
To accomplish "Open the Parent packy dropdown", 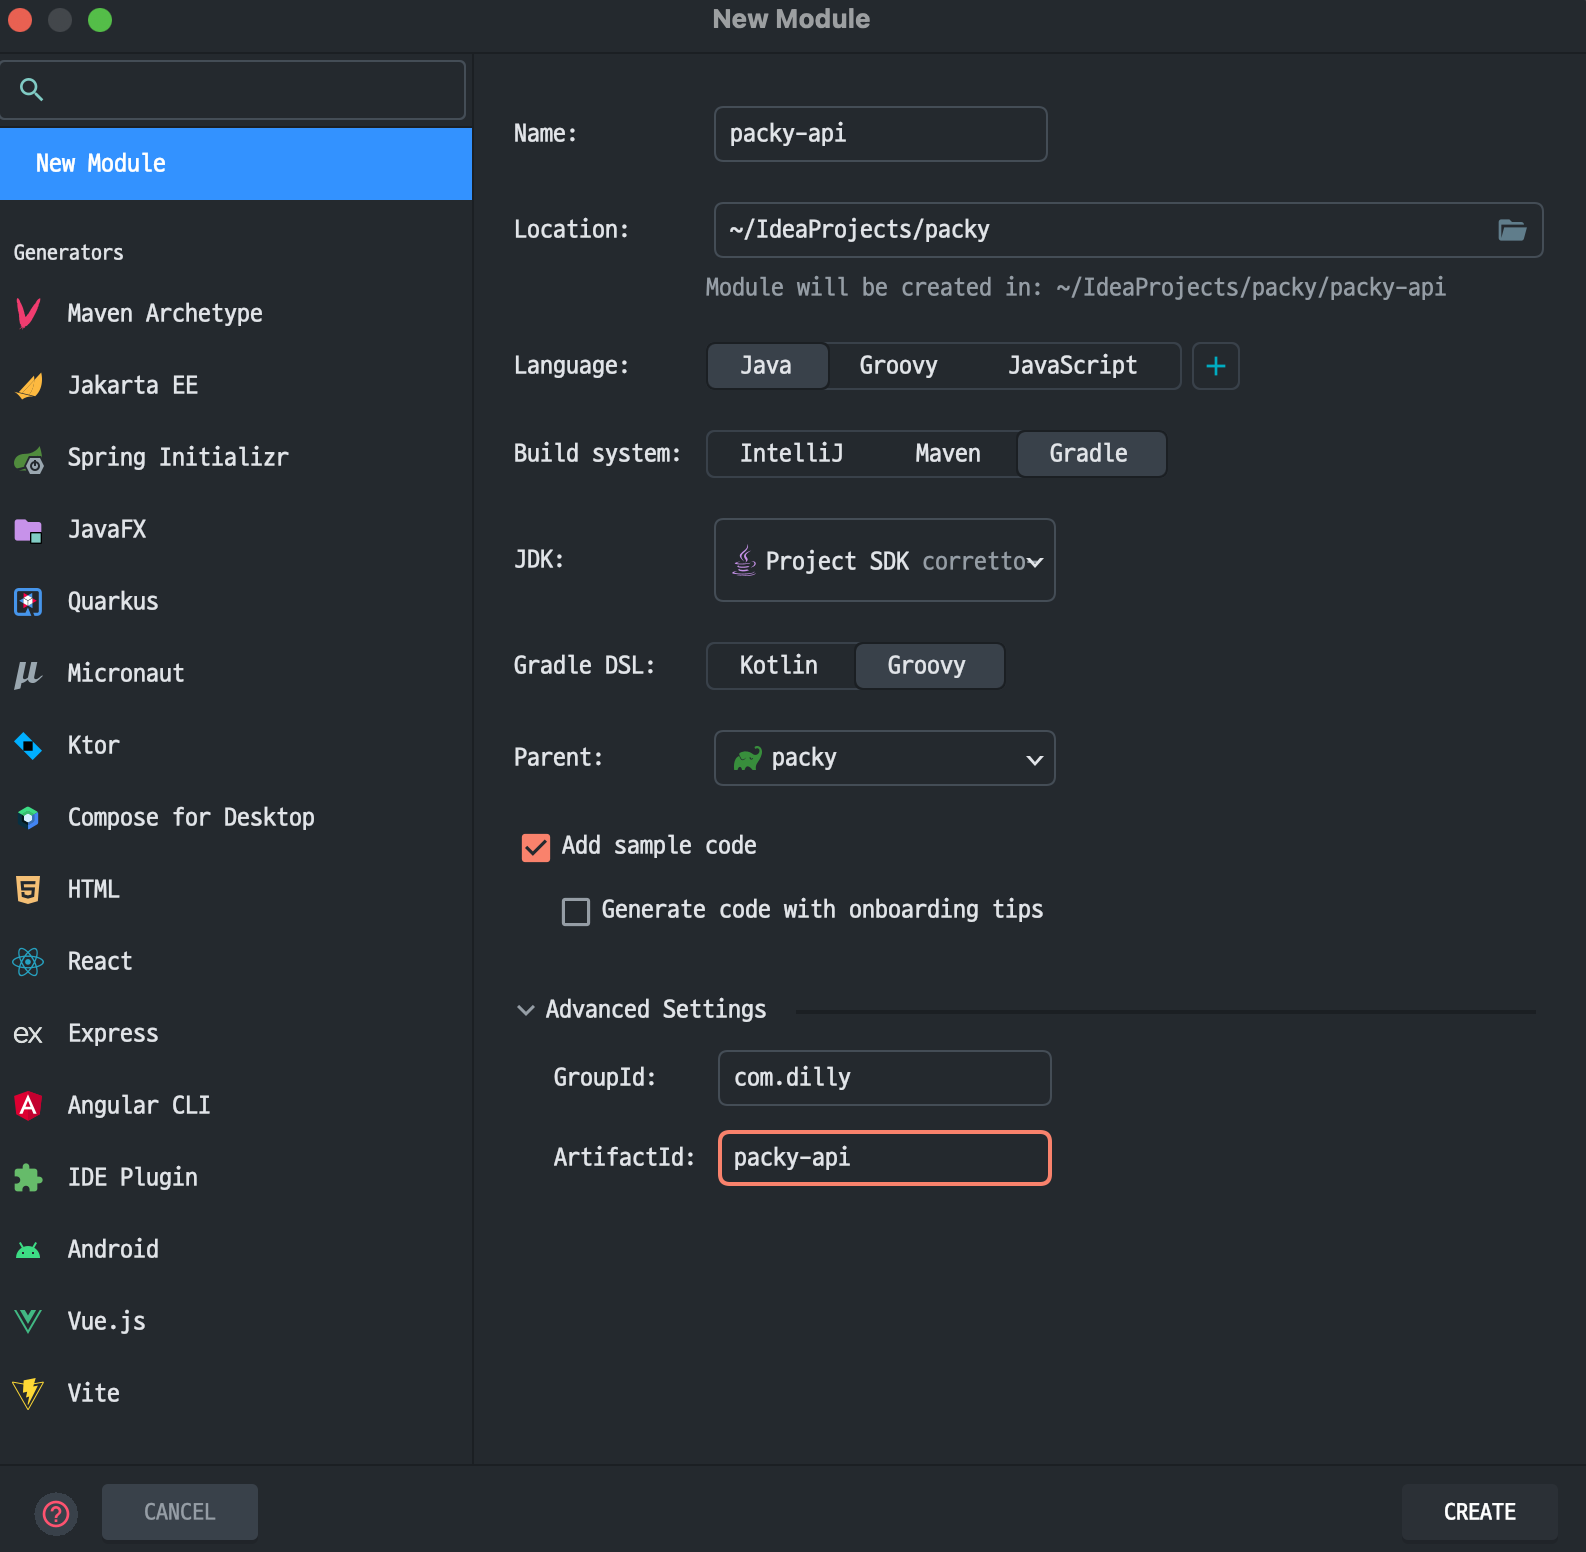I will 885,758.
